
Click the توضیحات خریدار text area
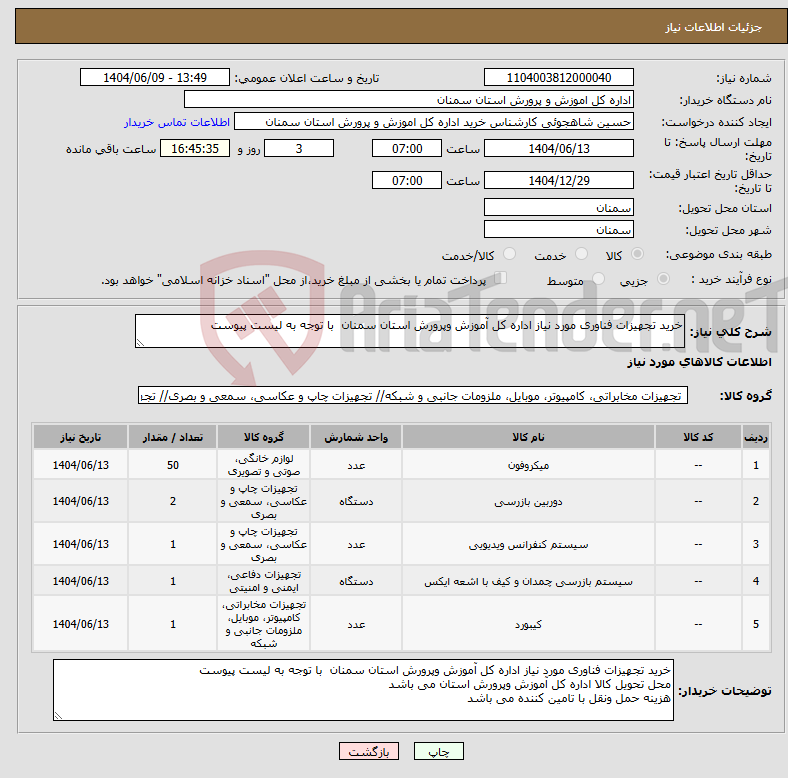(363, 690)
